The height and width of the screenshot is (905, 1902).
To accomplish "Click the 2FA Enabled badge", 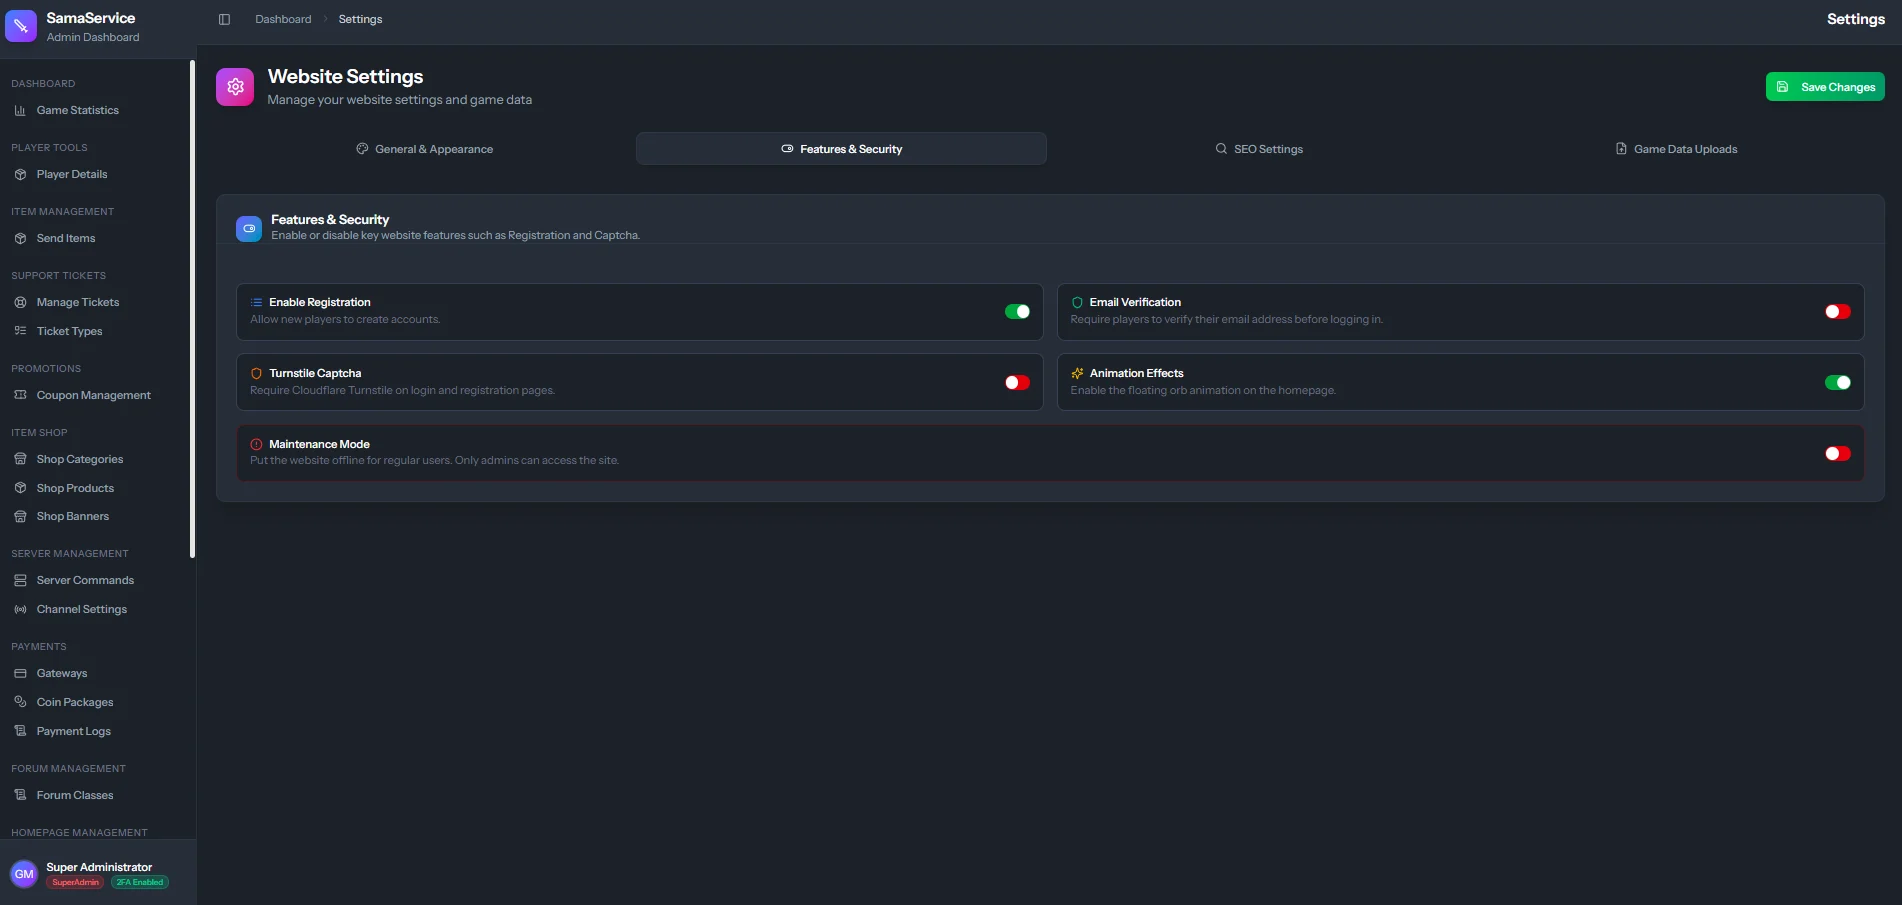I will point(139,882).
